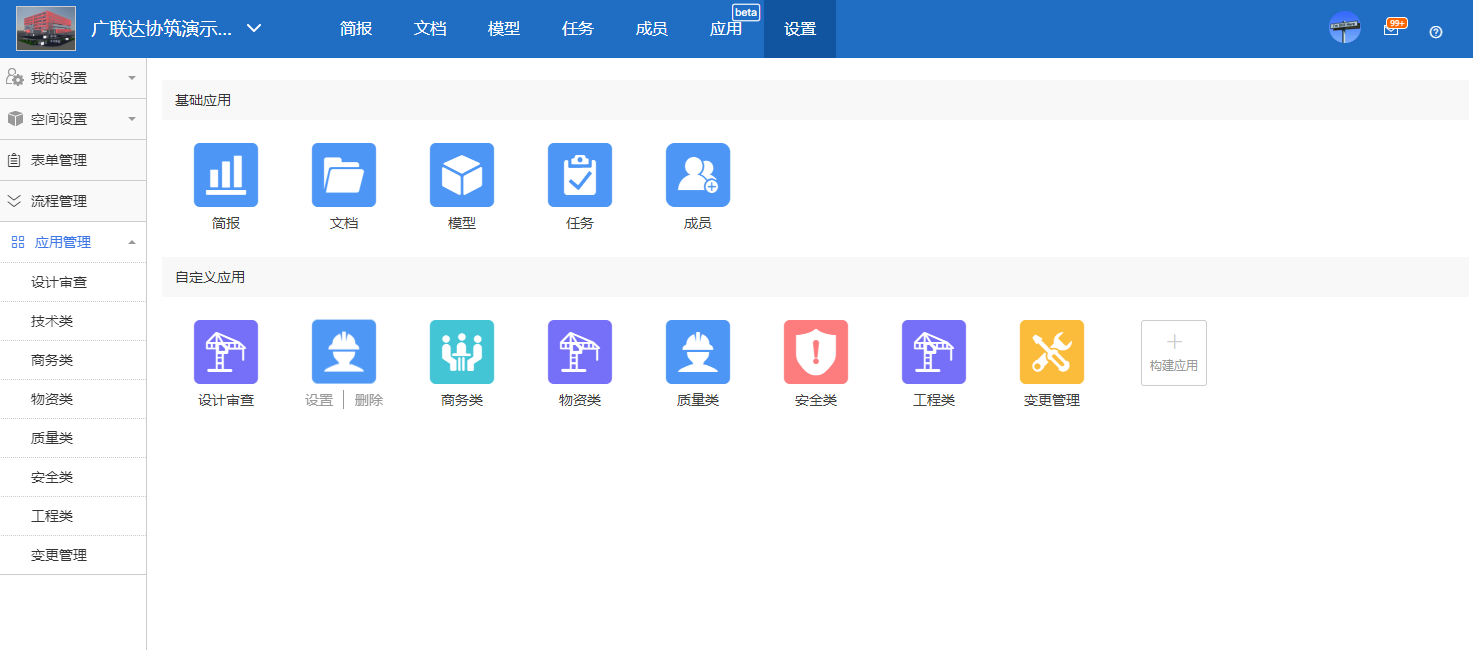This screenshot has width=1473, height=650.
Task: Open the 99+ notifications icon
Action: tap(1393, 28)
